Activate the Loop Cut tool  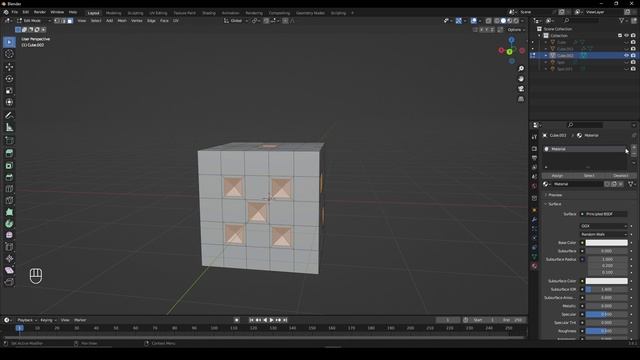[x=9, y=189]
